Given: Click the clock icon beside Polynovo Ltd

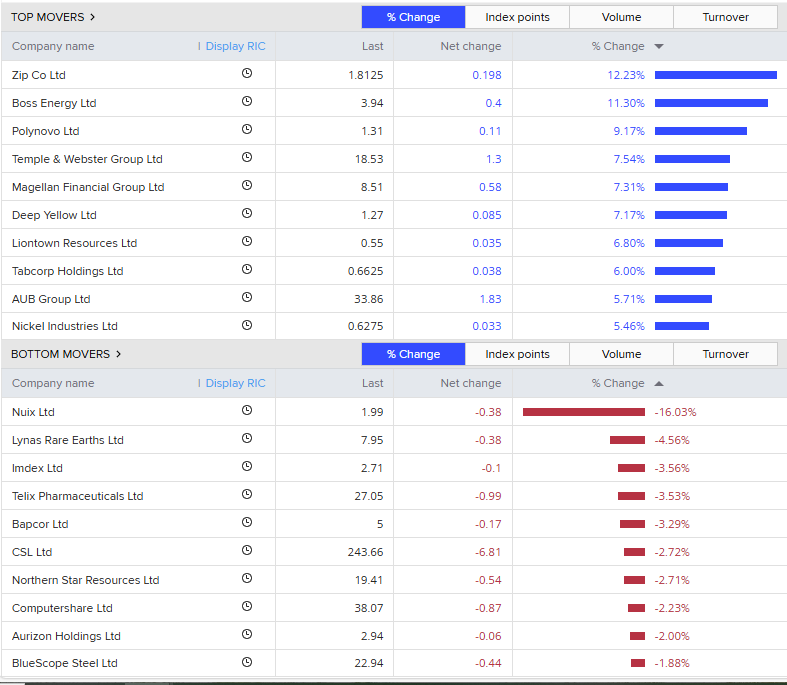Looking at the screenshot, I should [x=246, y=129].
